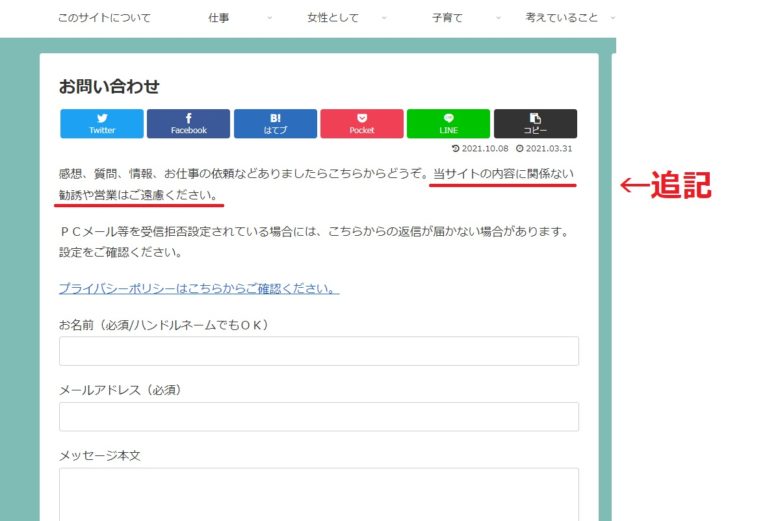This screenshot has width=780, height=521.
Task: Click the clock icon before 2021.03.31
Action: (519, 148)
